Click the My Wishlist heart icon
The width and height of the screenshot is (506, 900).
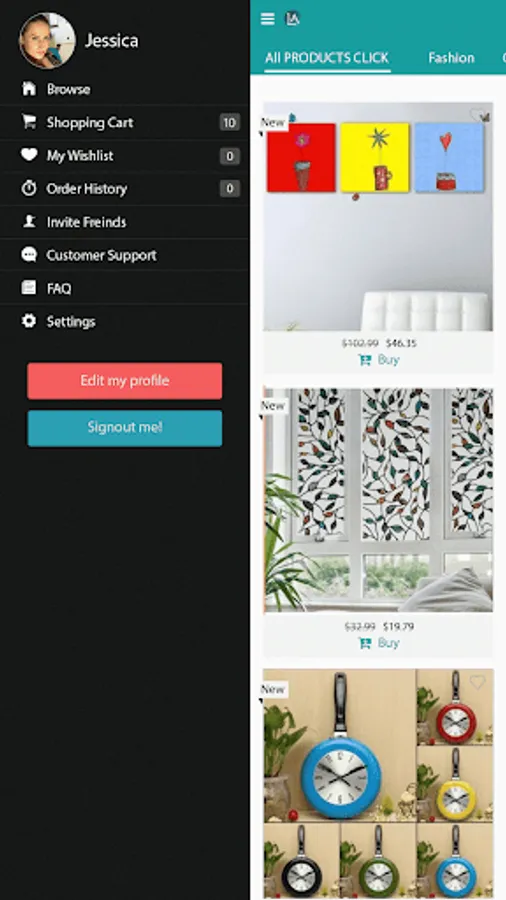(x=29, y=155)
